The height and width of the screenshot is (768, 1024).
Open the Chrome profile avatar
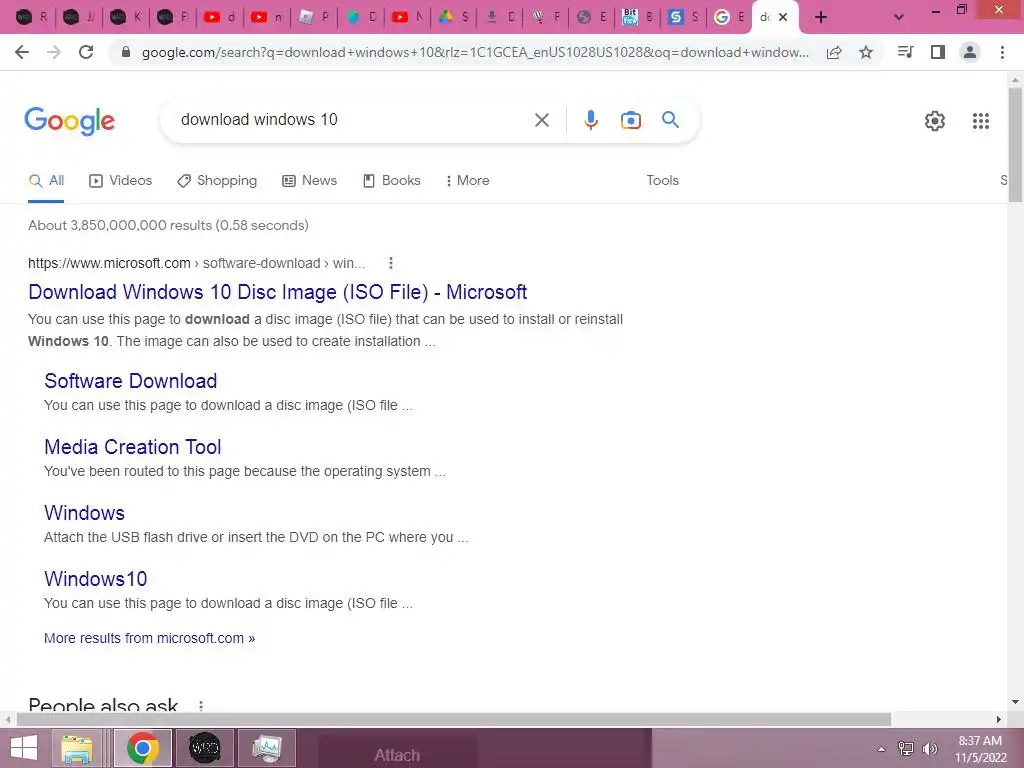point(970,52)
